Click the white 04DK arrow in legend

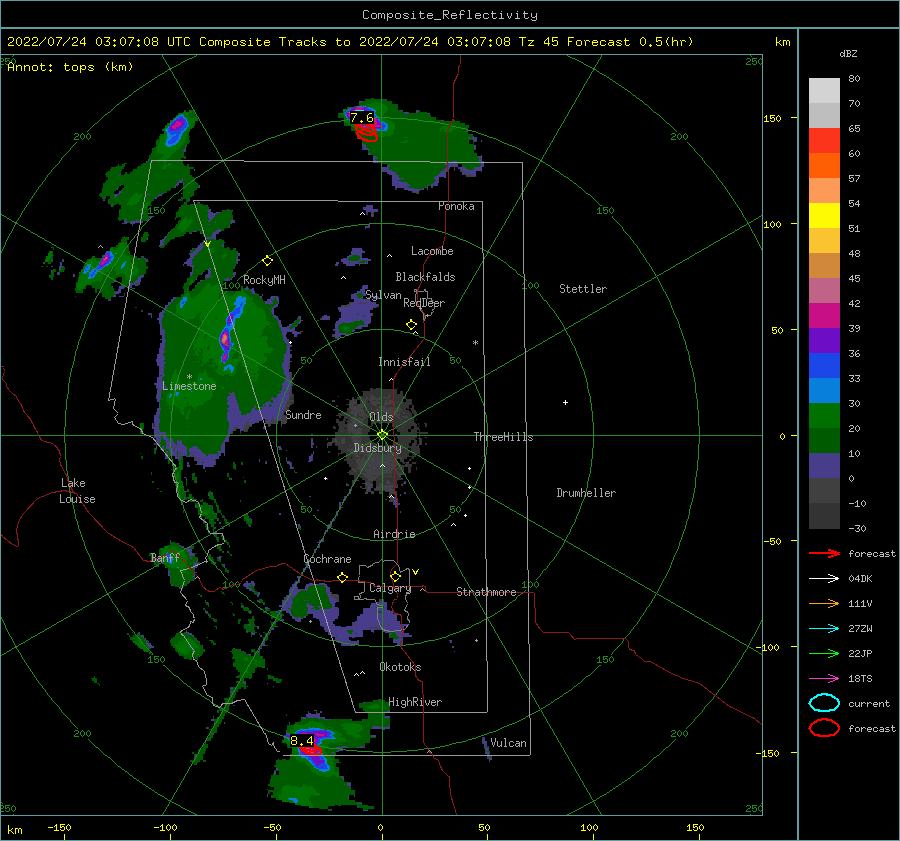tap(824, 578)
